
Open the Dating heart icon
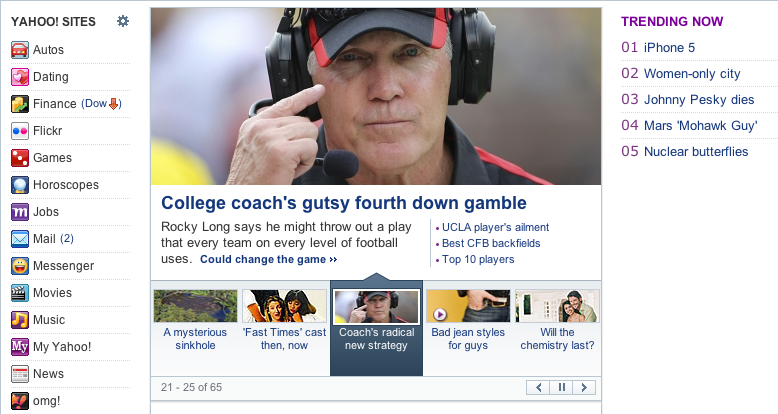[x=19, y=77]
